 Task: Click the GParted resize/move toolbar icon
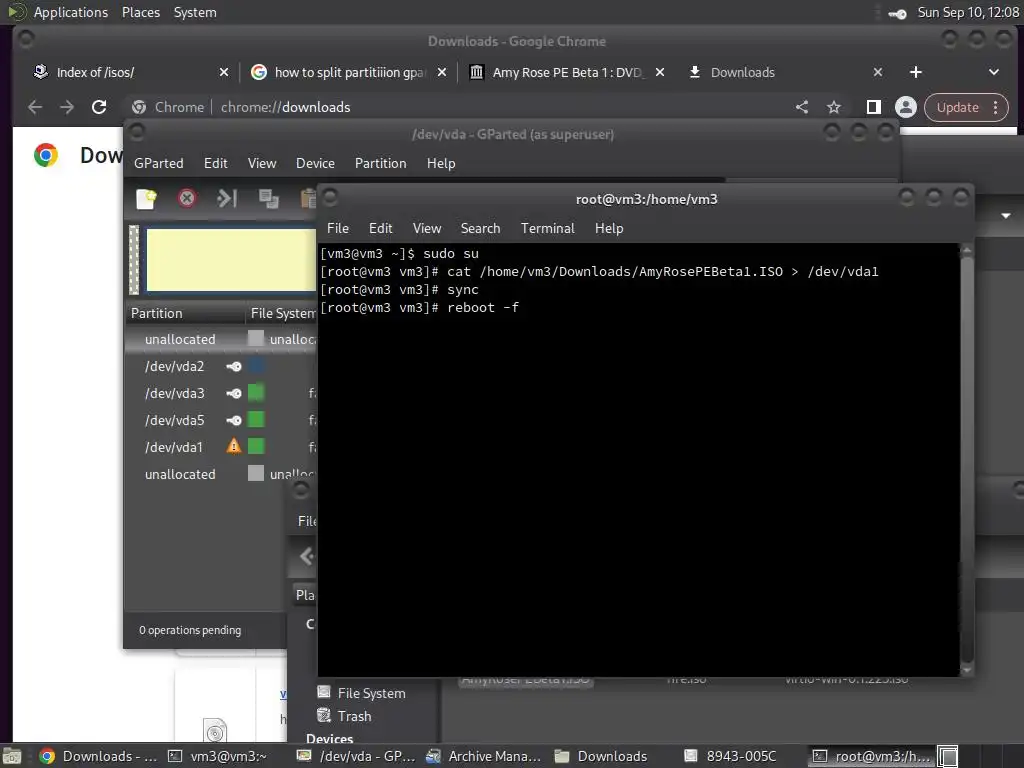[227, 198]
